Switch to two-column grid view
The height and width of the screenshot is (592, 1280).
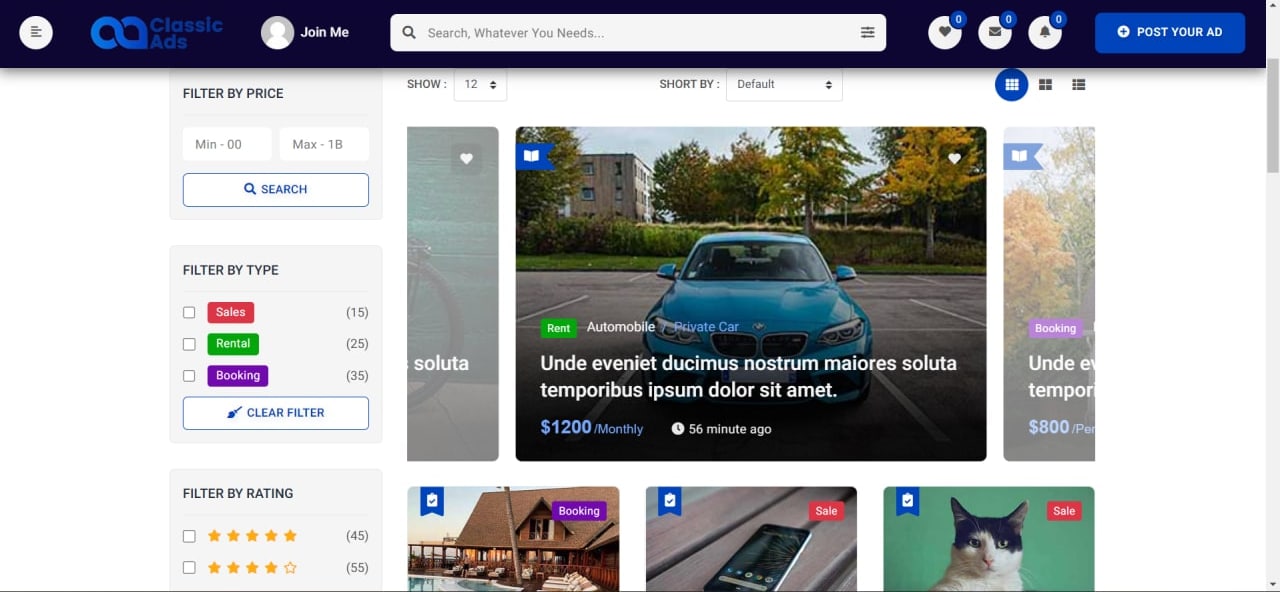tap(1045, 85)
